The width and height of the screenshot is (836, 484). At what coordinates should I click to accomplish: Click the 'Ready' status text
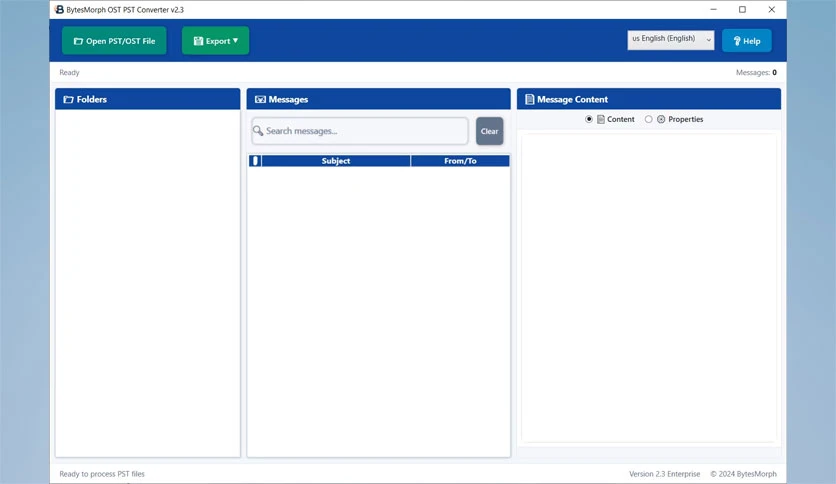click(69, 72)
